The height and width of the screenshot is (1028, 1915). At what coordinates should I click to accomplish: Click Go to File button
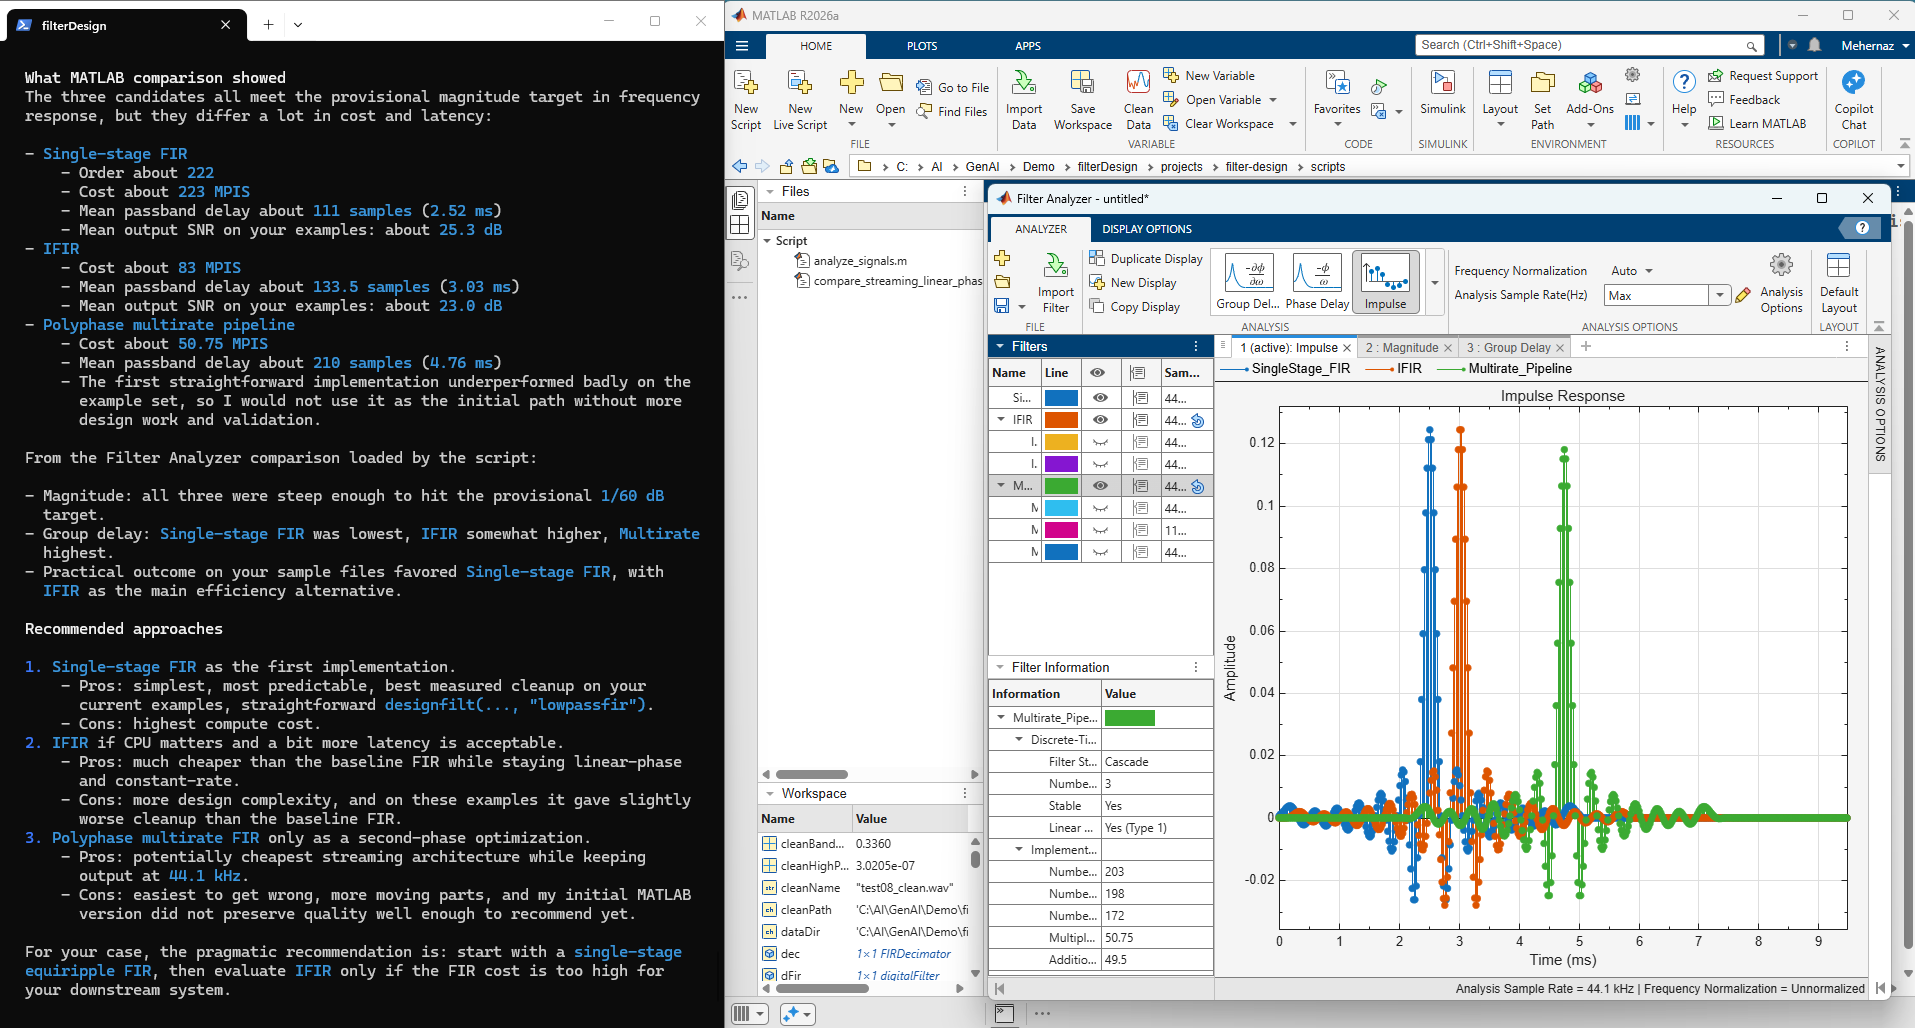point(953,88)
